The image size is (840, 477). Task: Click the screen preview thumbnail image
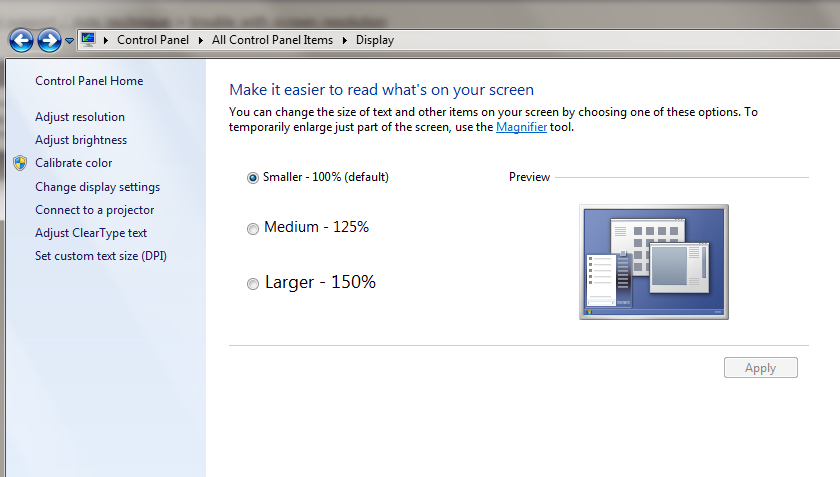pos(653,262)
